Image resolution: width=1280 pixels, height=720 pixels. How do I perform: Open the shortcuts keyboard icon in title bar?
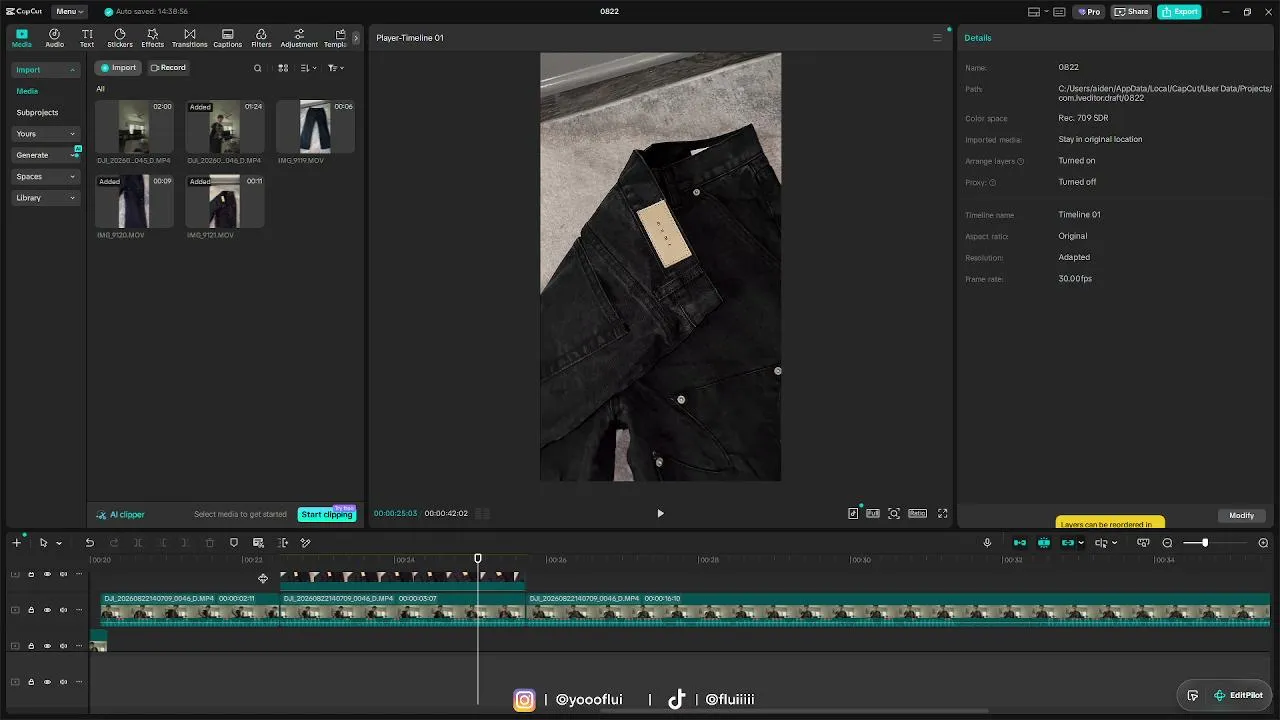tap(1059, 12)
